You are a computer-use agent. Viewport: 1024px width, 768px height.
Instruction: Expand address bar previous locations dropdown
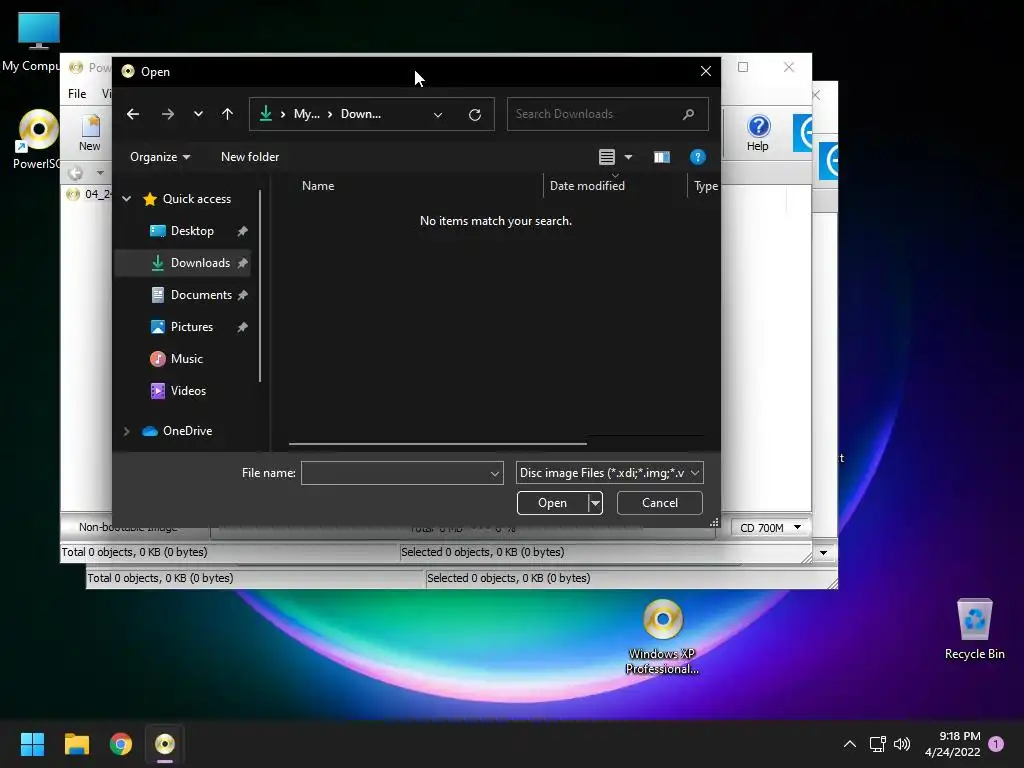[438, 114]
